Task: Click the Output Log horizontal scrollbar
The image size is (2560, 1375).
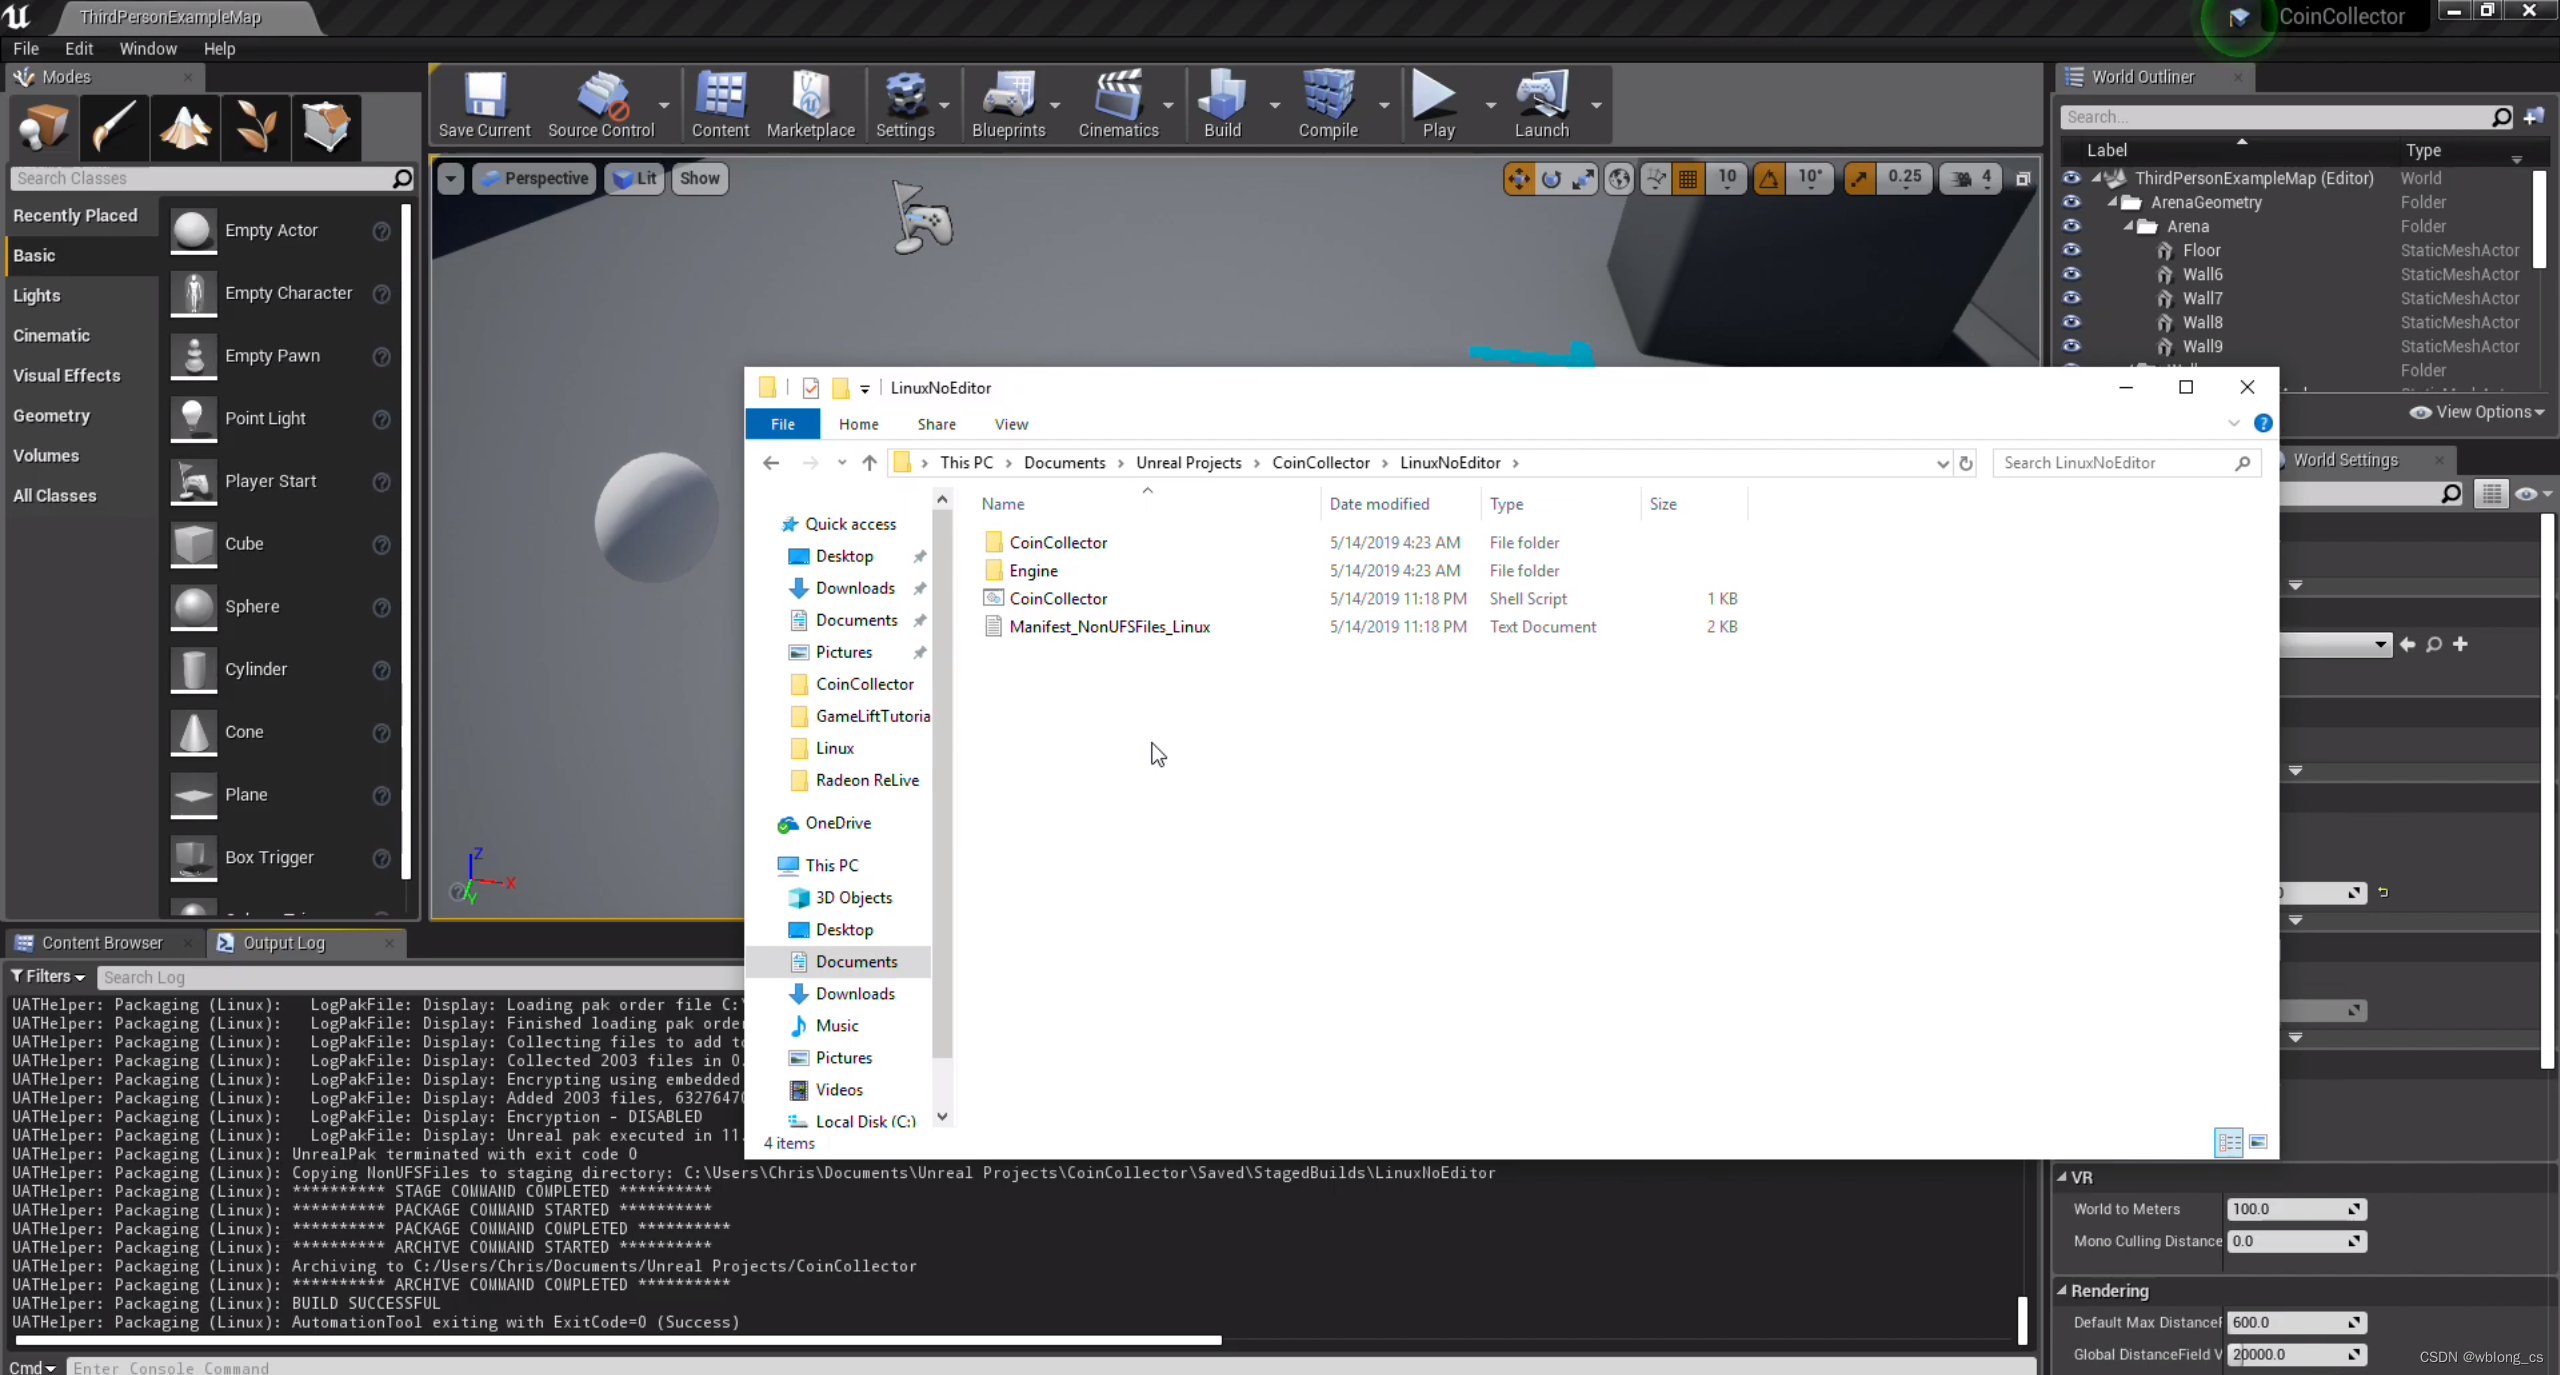Action: pos(618,1340)
